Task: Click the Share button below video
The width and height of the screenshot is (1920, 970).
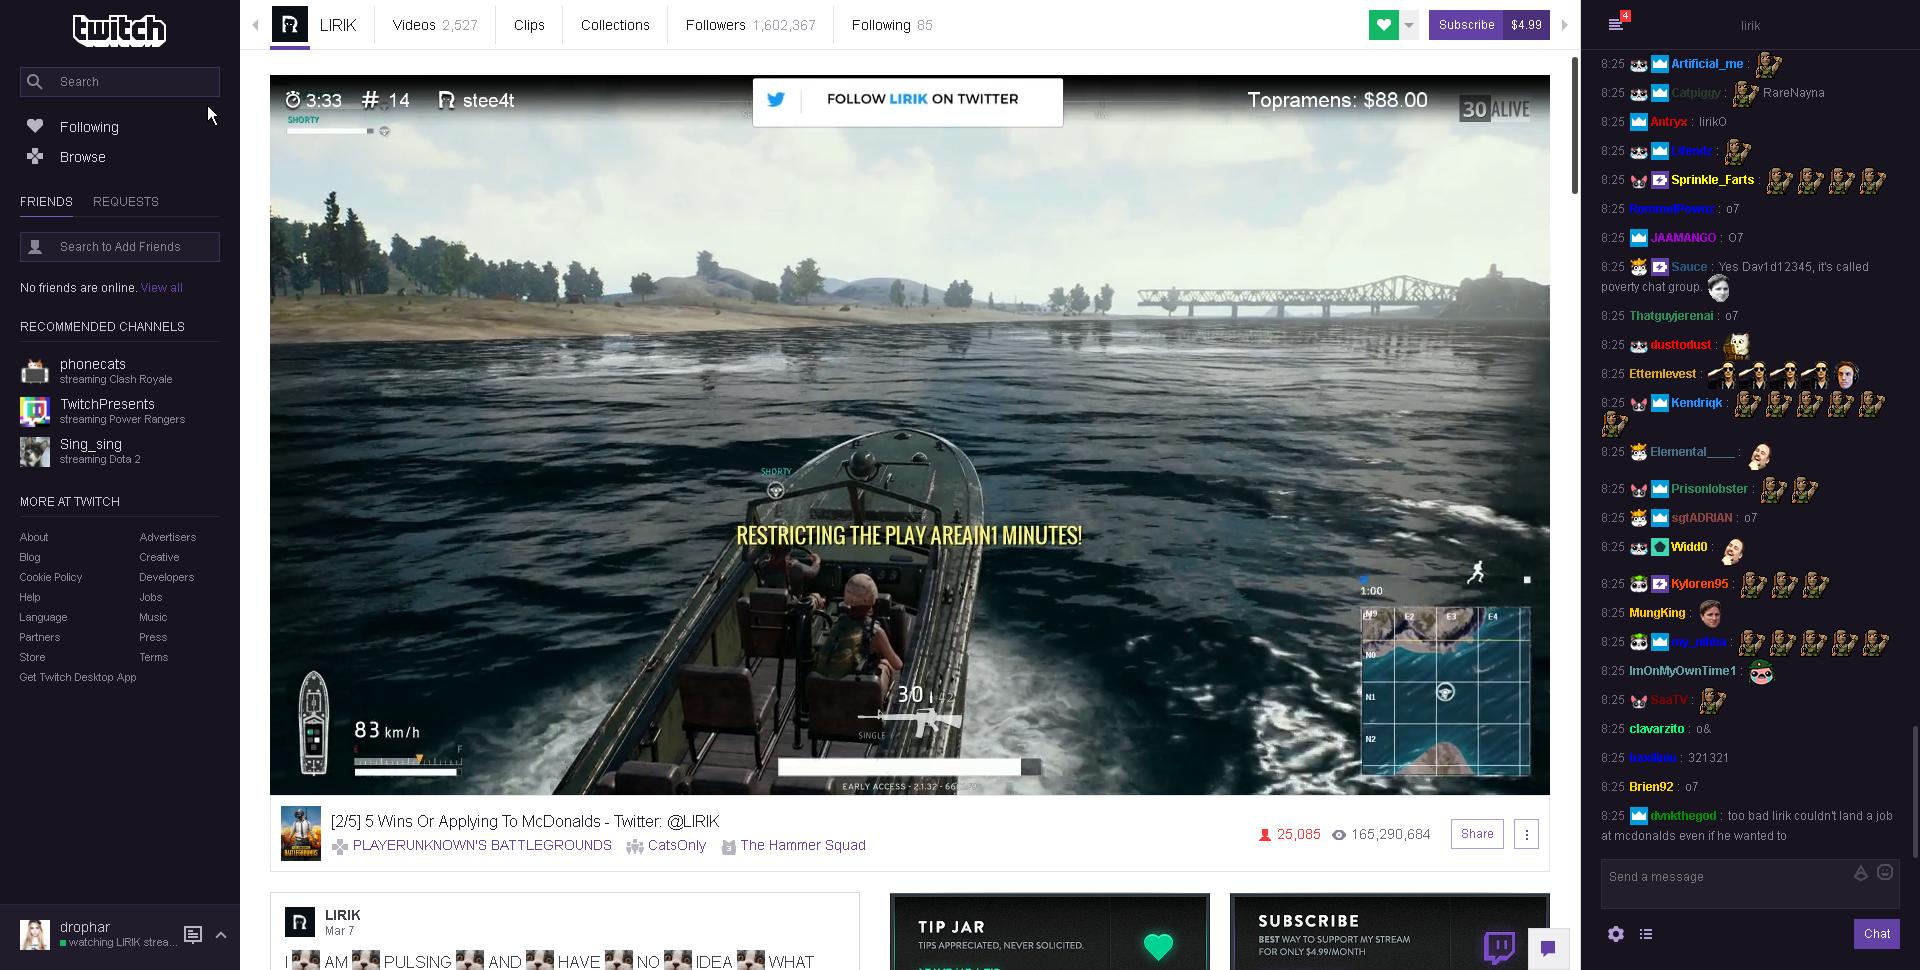Action: click(x=1477, y=834)
